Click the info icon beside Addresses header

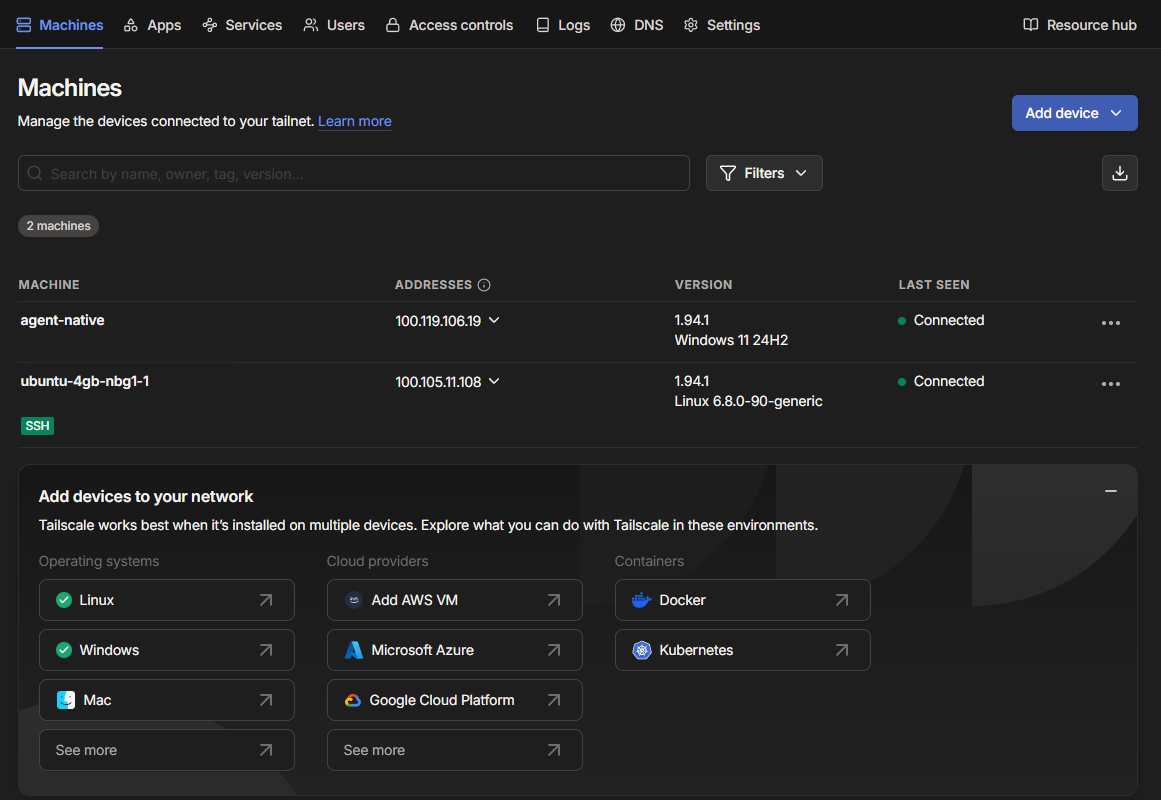484,285
